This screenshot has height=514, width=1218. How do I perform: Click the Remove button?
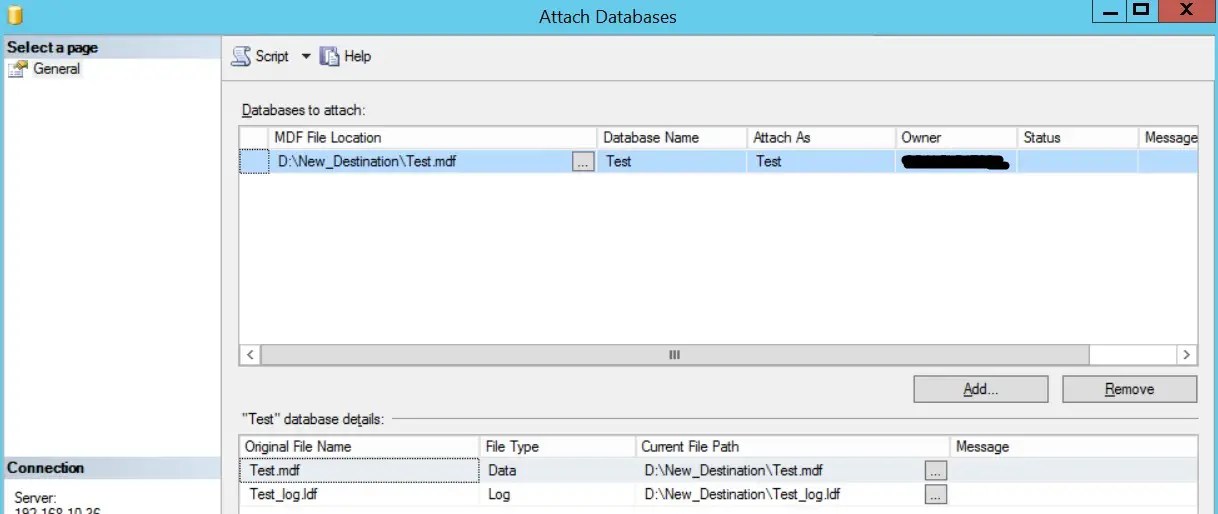pyautogui.click(x=1129, y=389)
